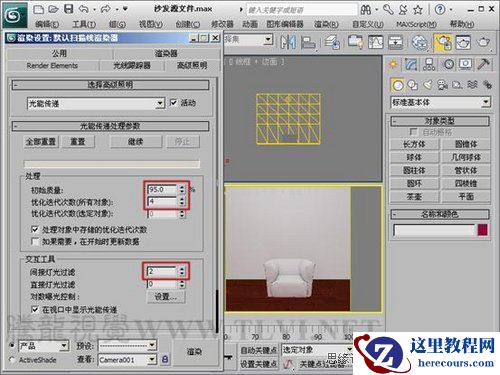Enable 如果需要，在开始时更新数据 checkbox
The width and height of the screenshot is (500, 375).
point(35,241)
